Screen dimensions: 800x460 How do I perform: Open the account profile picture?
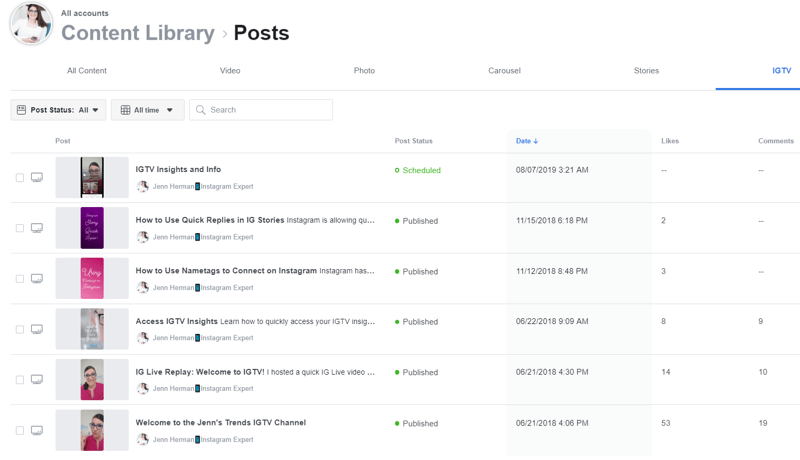coord(32,23)
